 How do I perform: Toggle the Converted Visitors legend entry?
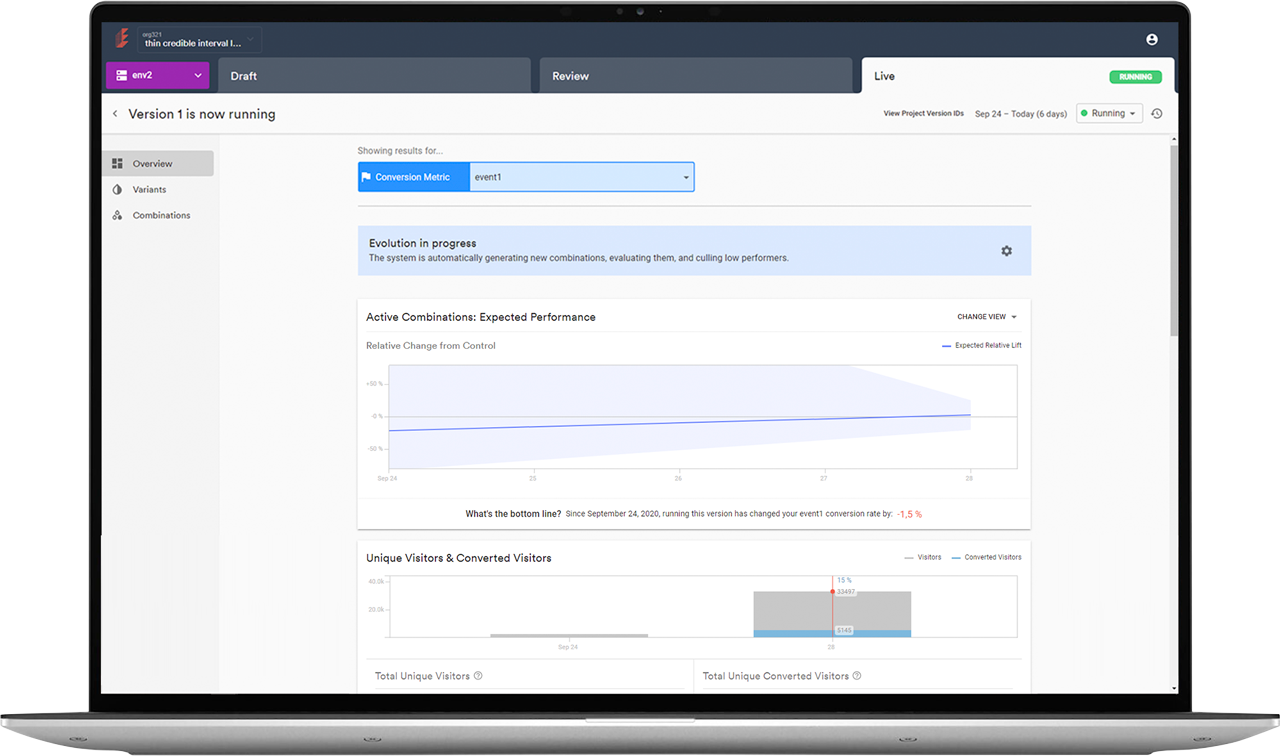click(x=986, y=558)
